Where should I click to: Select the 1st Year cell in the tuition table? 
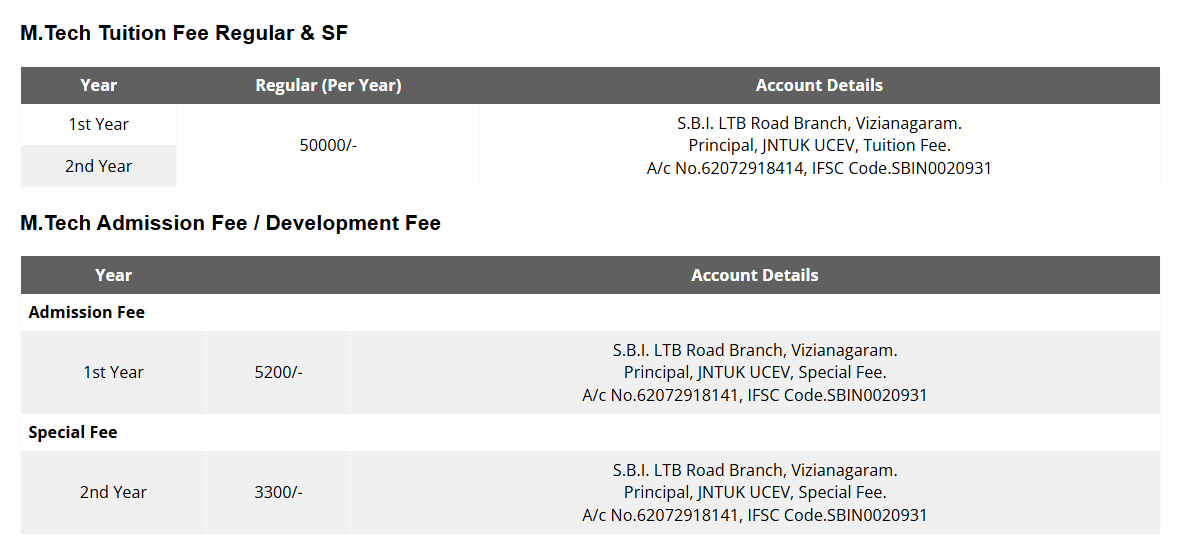[98, 125]
